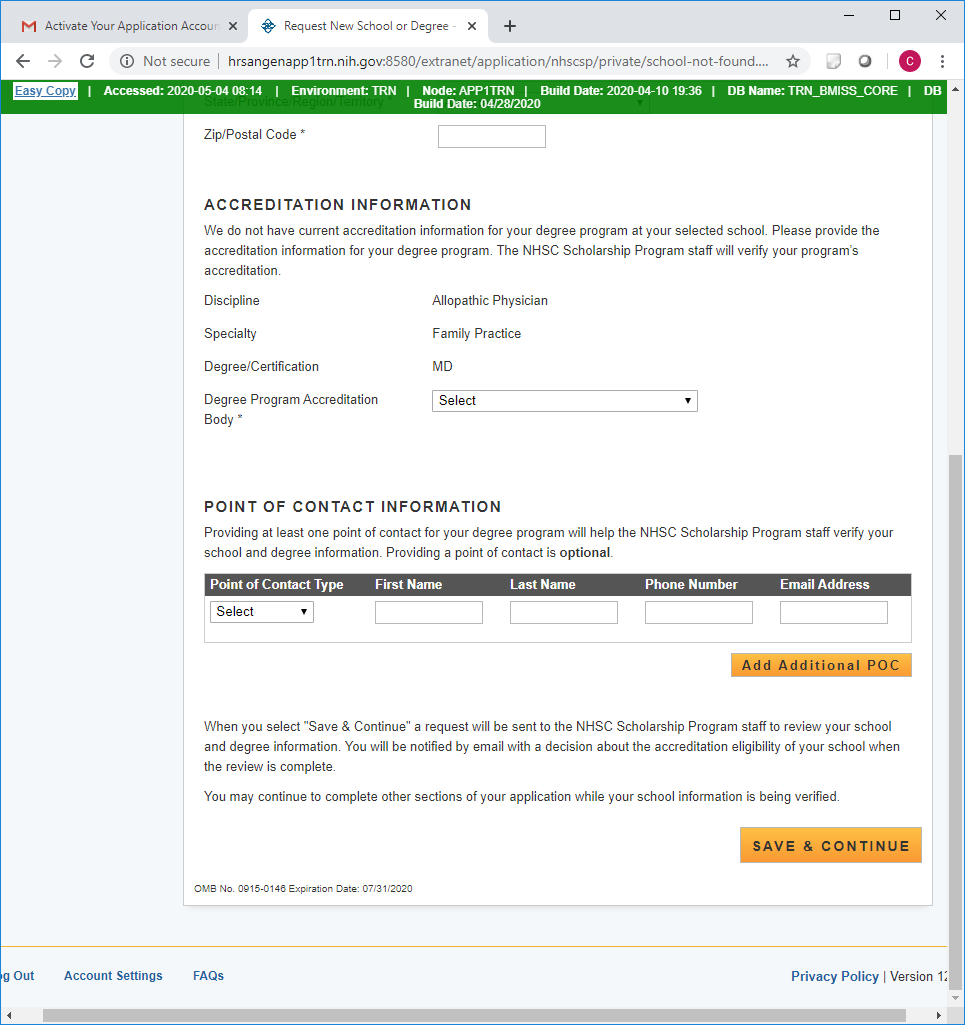Image resolution: width=965 pixels, height=1025 pixels.
Task: Click the grey note extension icon
Action: [x=833, y=61]
